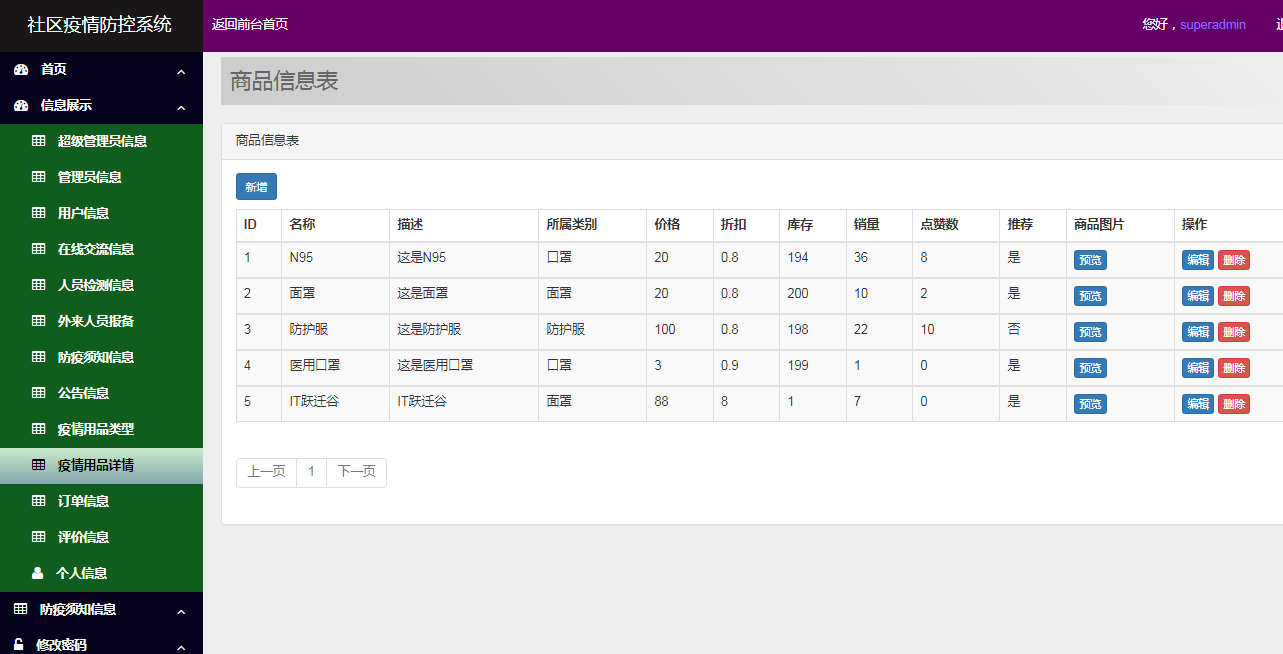Open 在线交流信息 menu entry
The width and height of the screenshot is (1283, 654).
click(x=101, y=249)
